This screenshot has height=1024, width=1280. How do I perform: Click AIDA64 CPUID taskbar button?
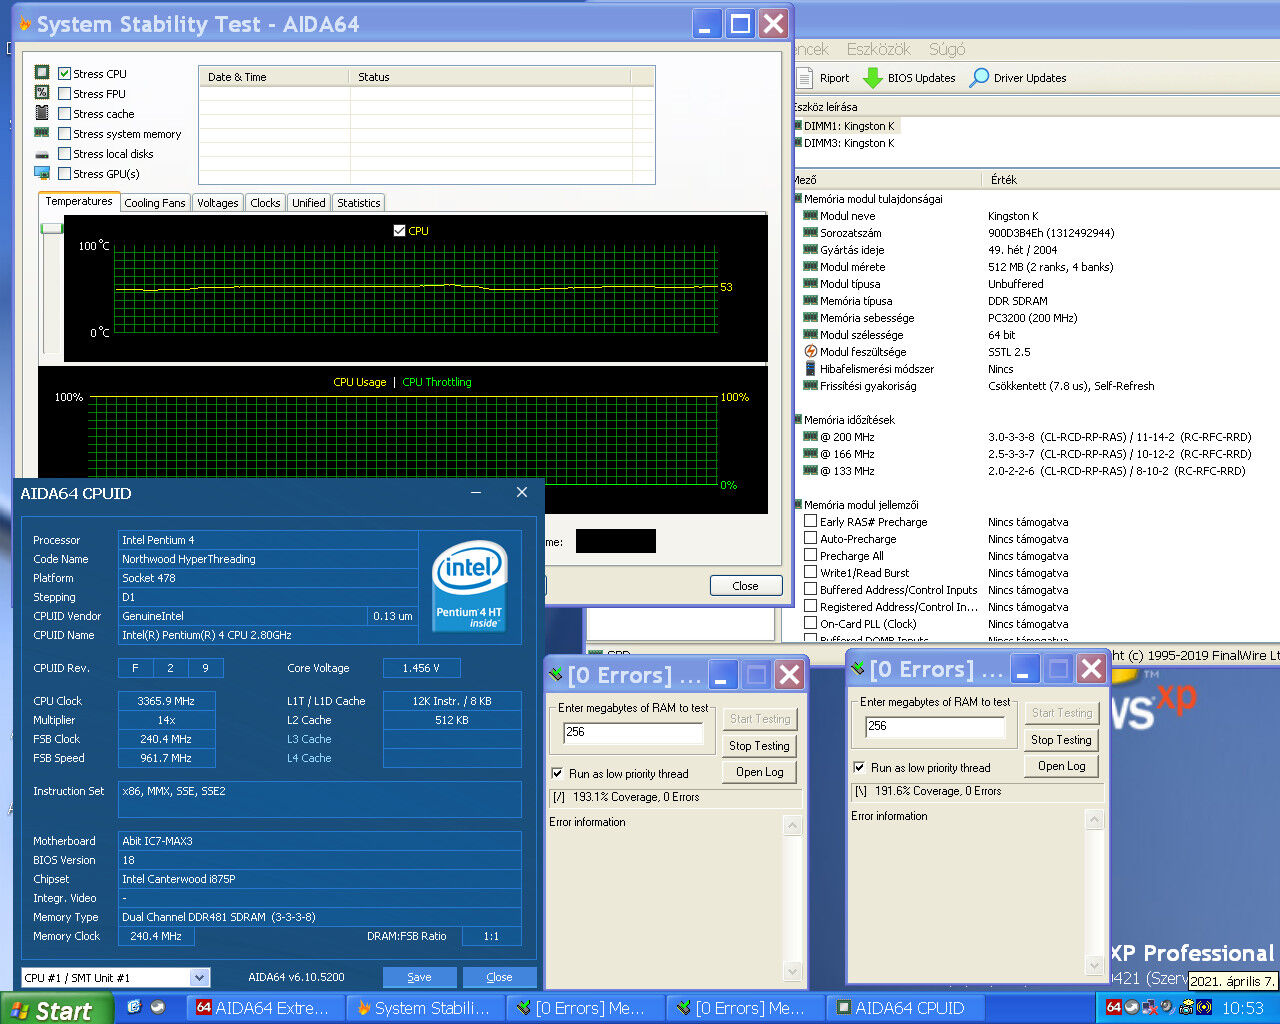(x=907, y=1008)
